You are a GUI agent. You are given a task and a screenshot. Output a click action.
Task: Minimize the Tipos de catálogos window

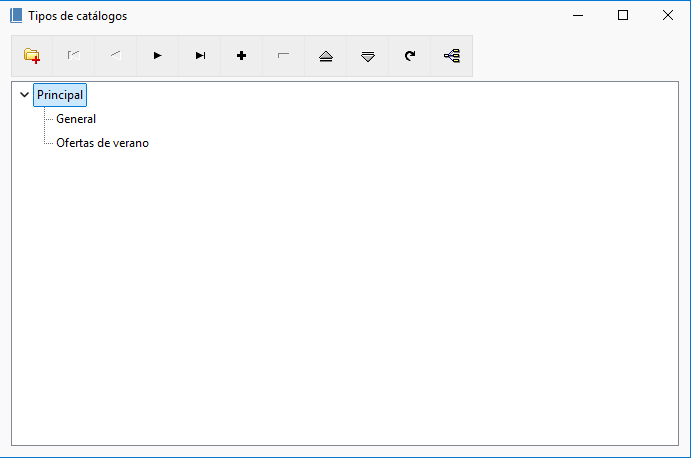click(578, 15)
